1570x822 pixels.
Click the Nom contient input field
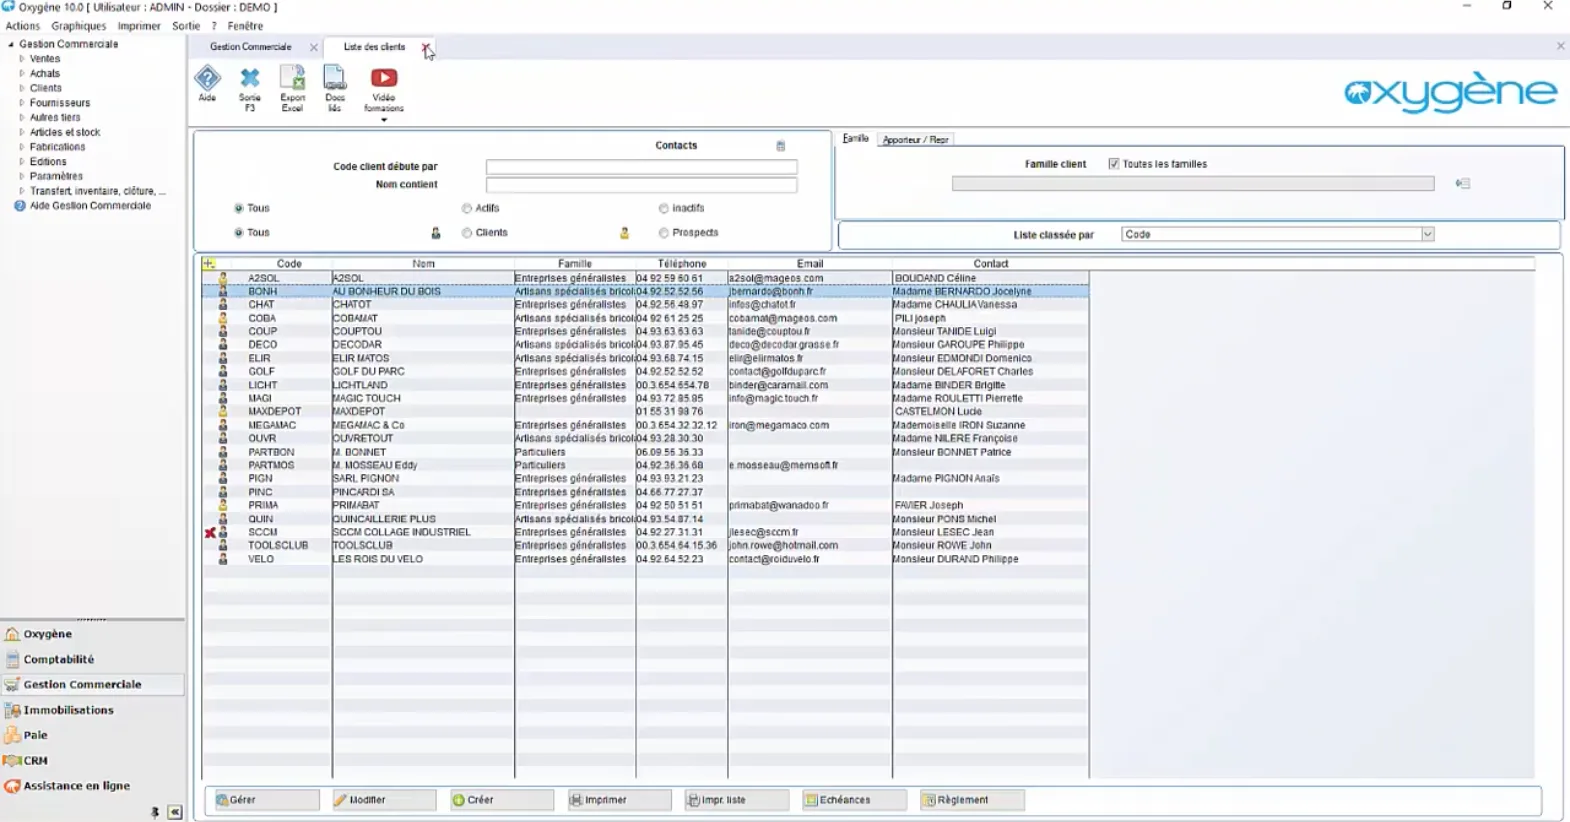point(641,185)
